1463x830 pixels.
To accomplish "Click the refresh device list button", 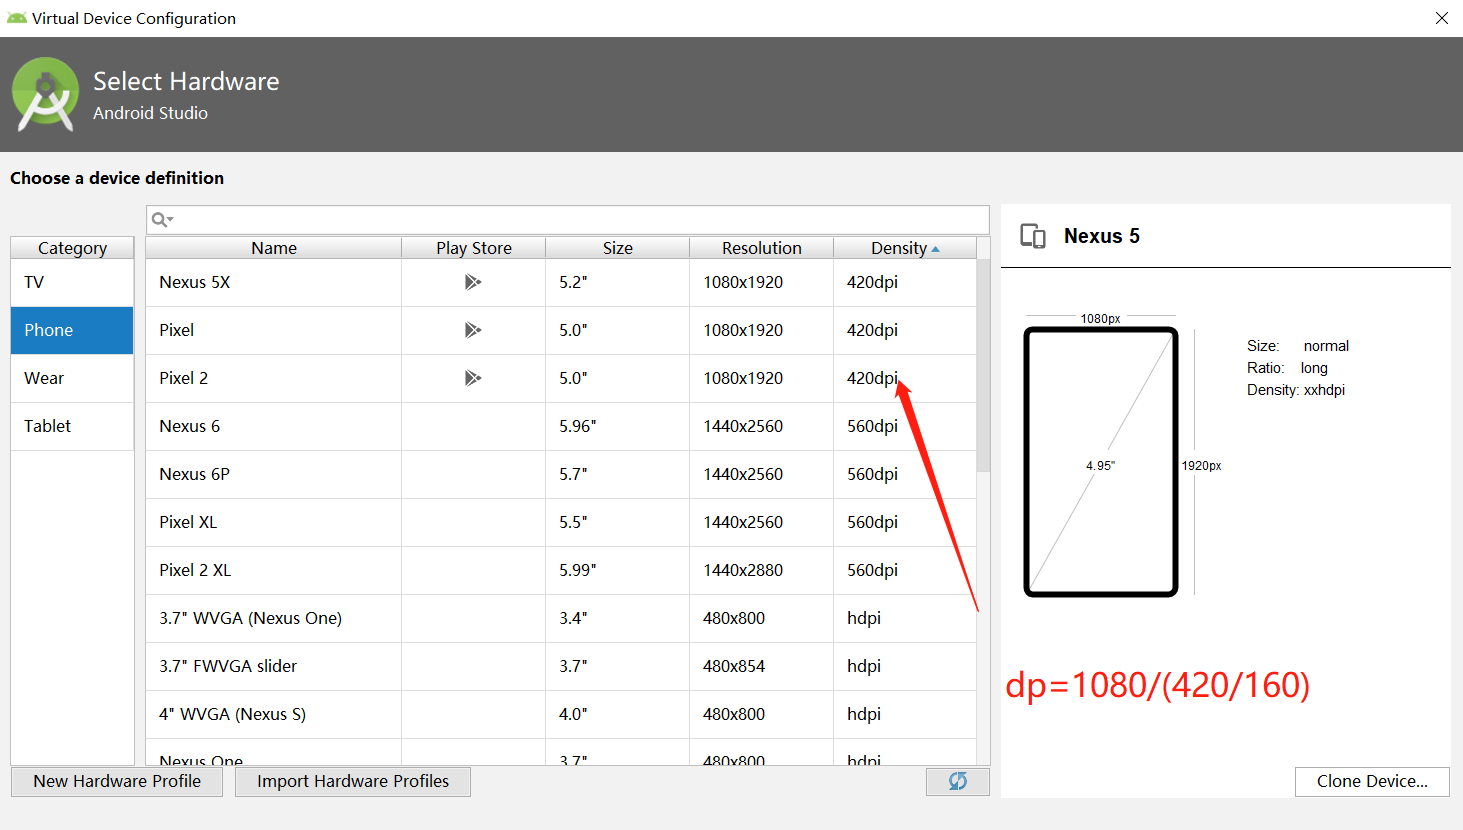I will point(958,781).
